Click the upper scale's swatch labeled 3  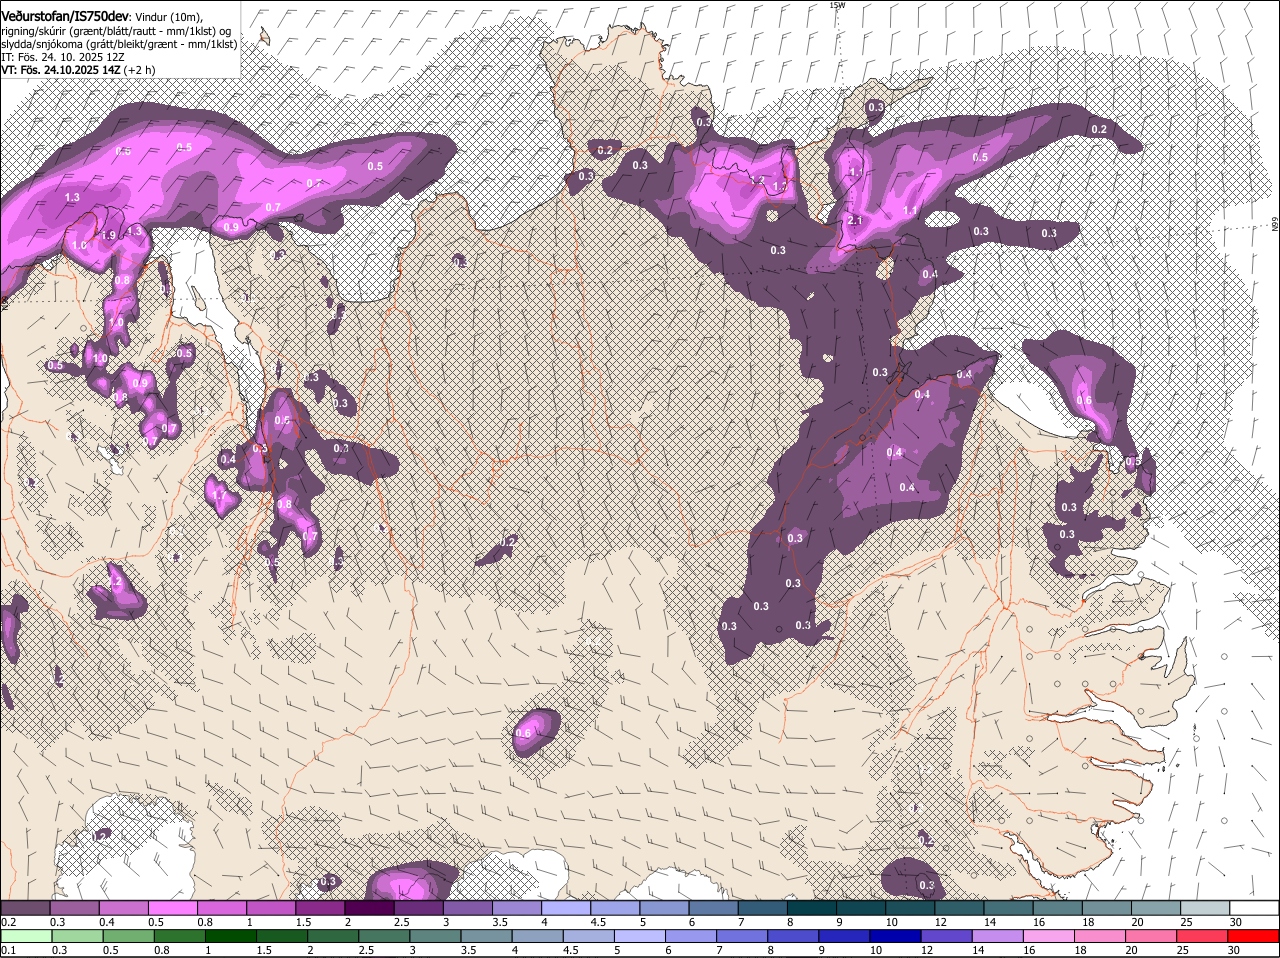[x=467, y=907]
